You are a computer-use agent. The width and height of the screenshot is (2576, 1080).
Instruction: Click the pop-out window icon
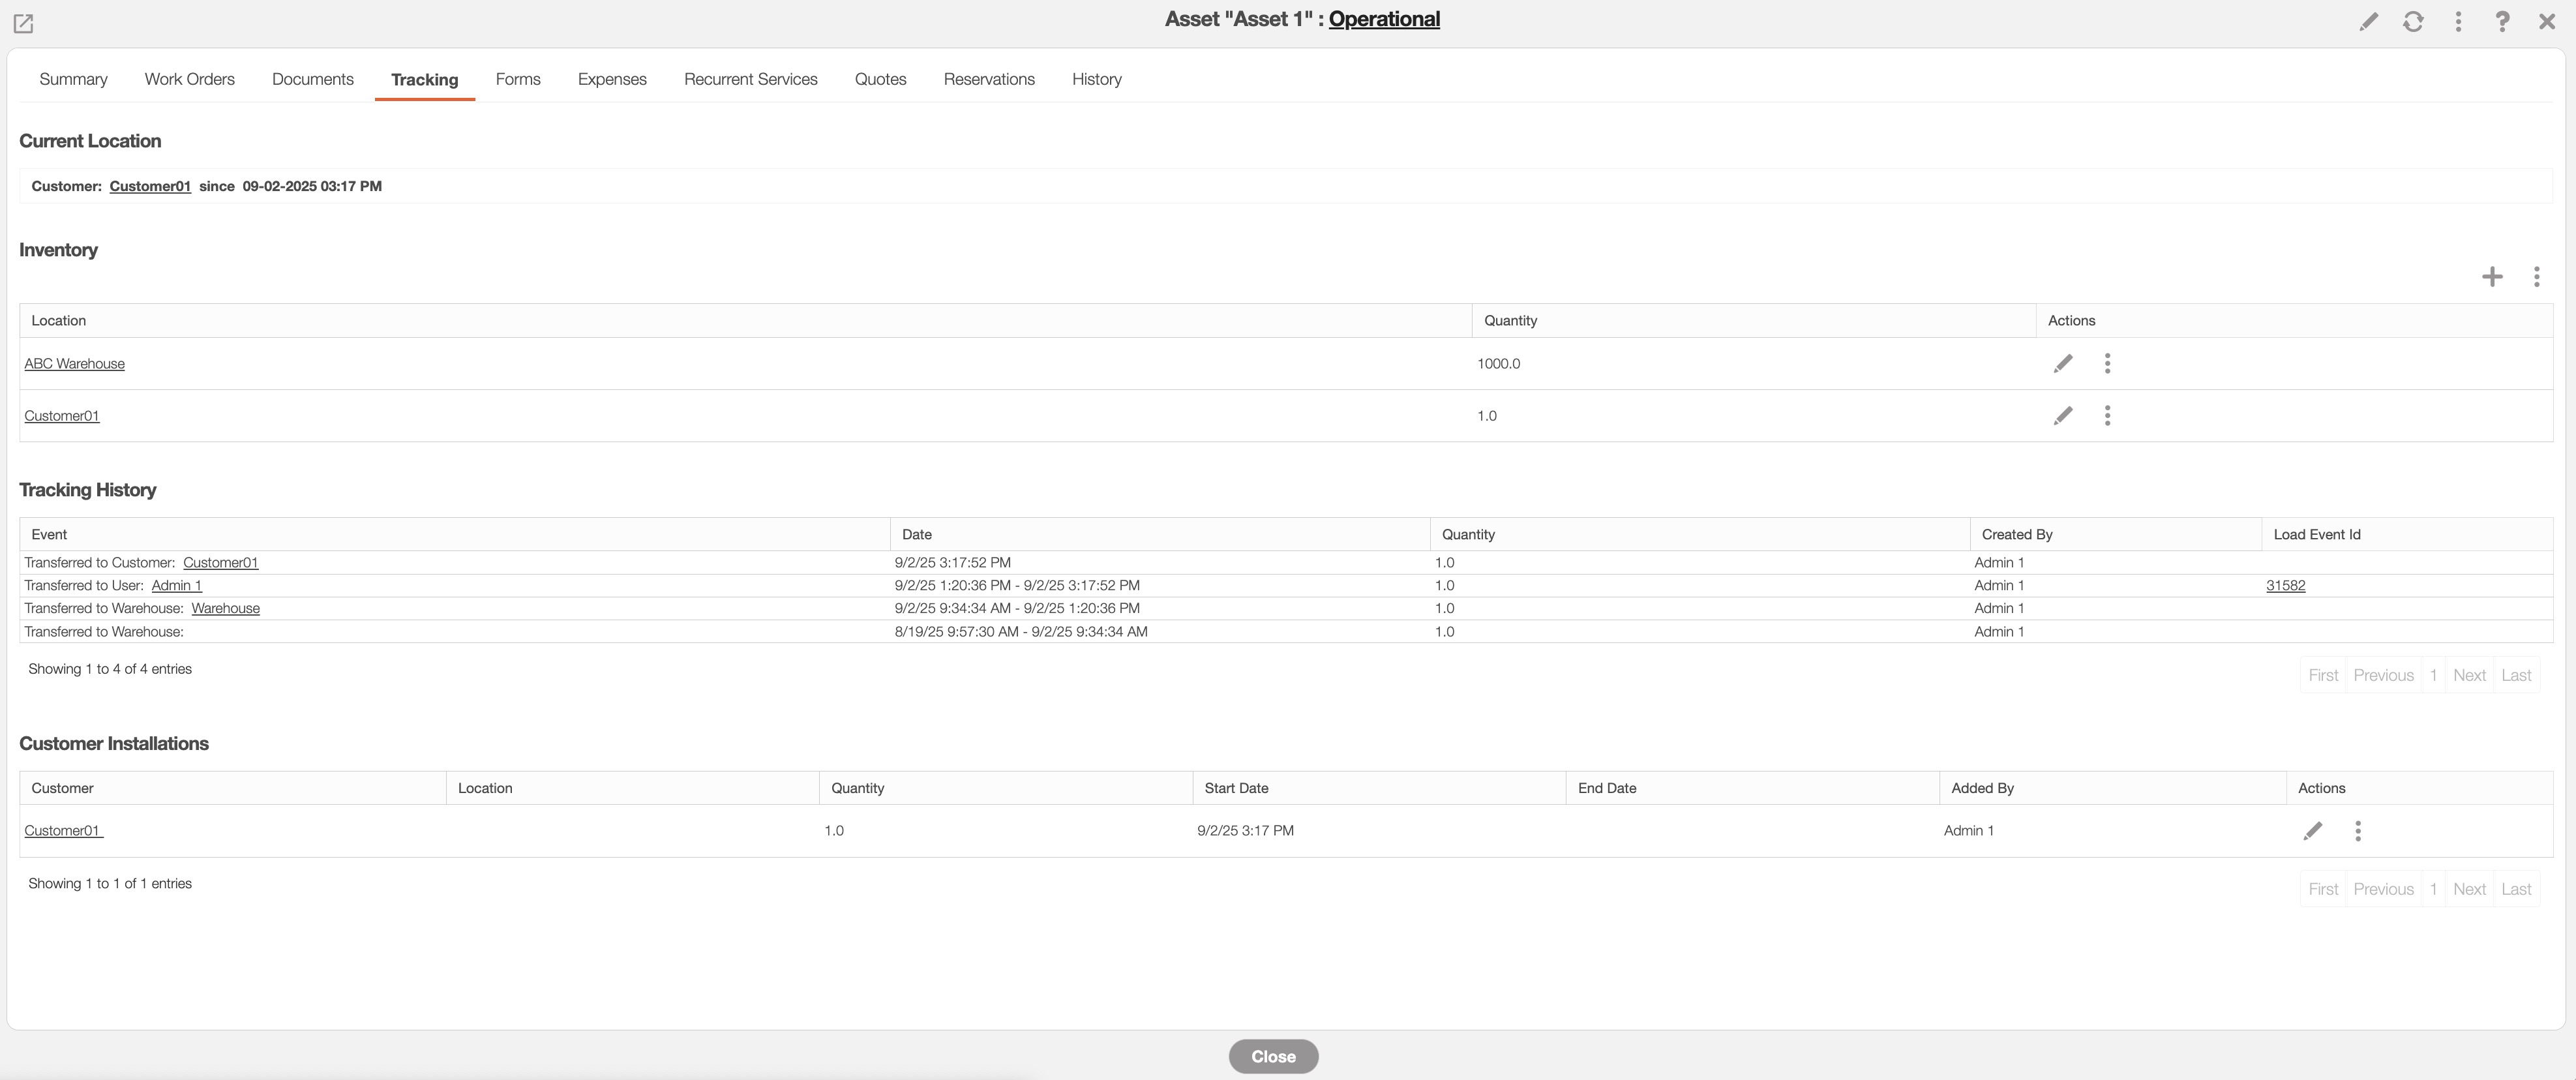click(x=23, y=22)
